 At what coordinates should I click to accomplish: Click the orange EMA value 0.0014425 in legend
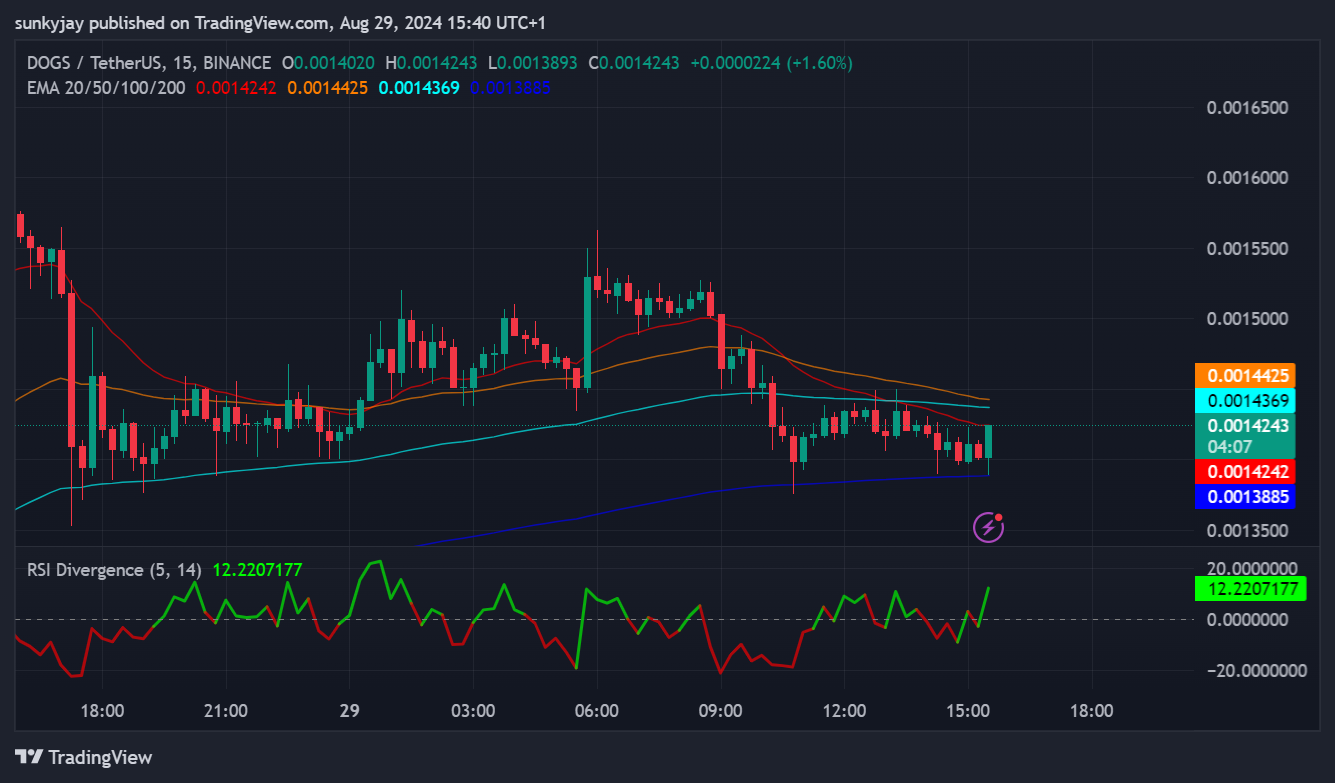coord(328,88)
